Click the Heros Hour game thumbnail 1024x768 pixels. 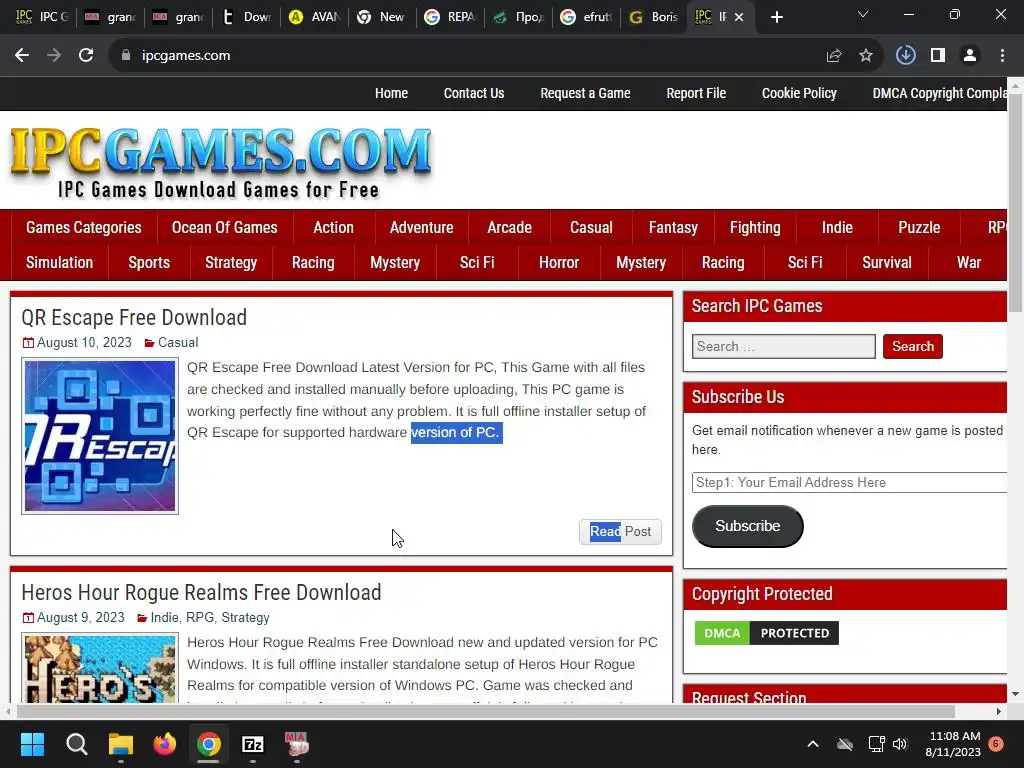[x=100, y=668]
